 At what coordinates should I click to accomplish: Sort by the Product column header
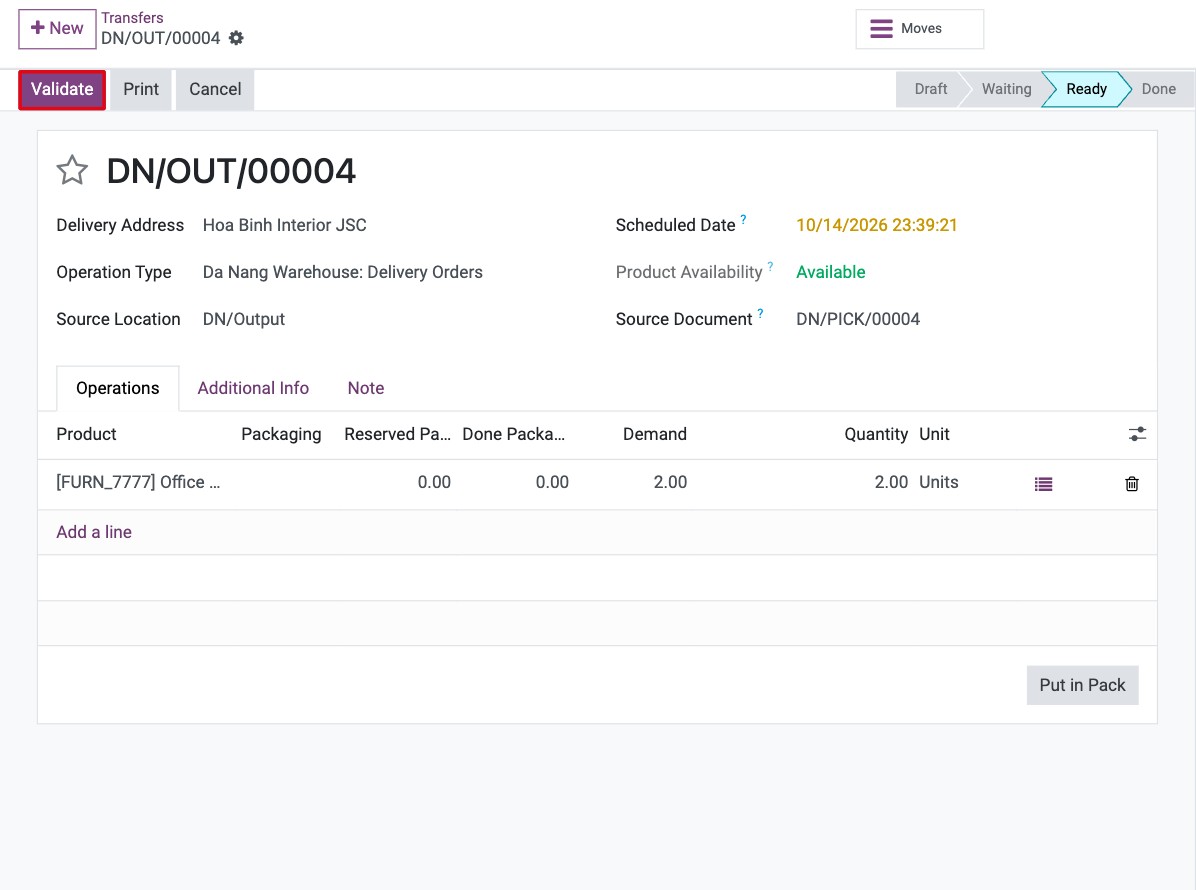[86, 434]
